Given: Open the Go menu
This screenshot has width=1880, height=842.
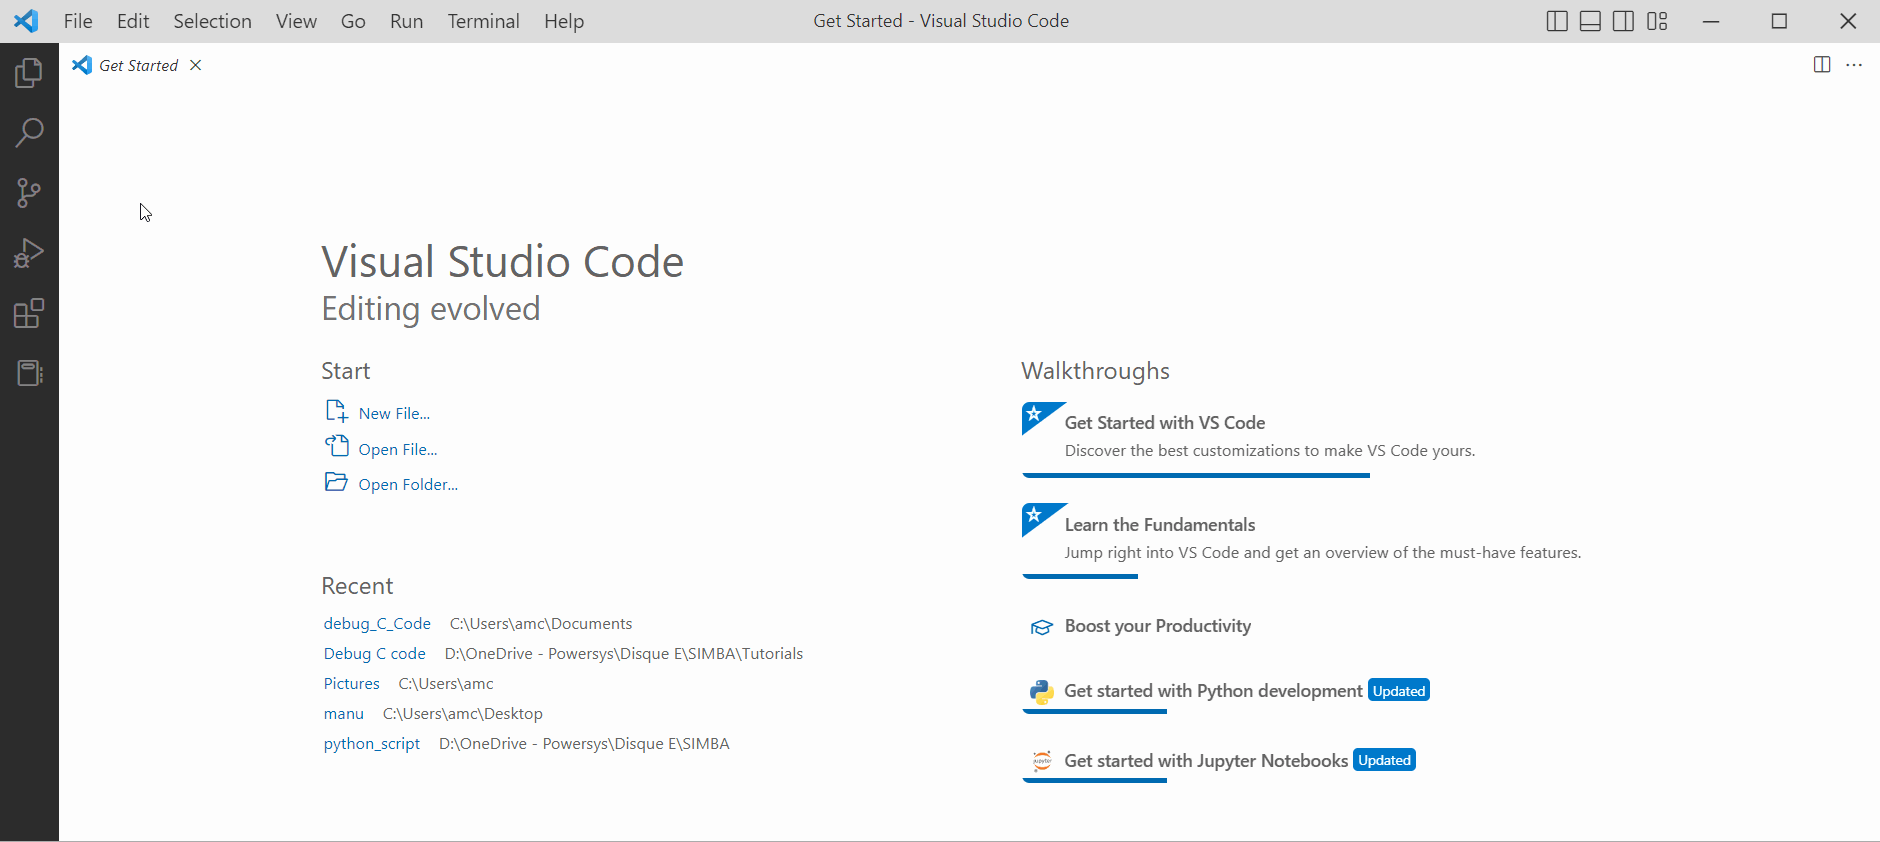Looking at the screenshot, I should [353, 21].
